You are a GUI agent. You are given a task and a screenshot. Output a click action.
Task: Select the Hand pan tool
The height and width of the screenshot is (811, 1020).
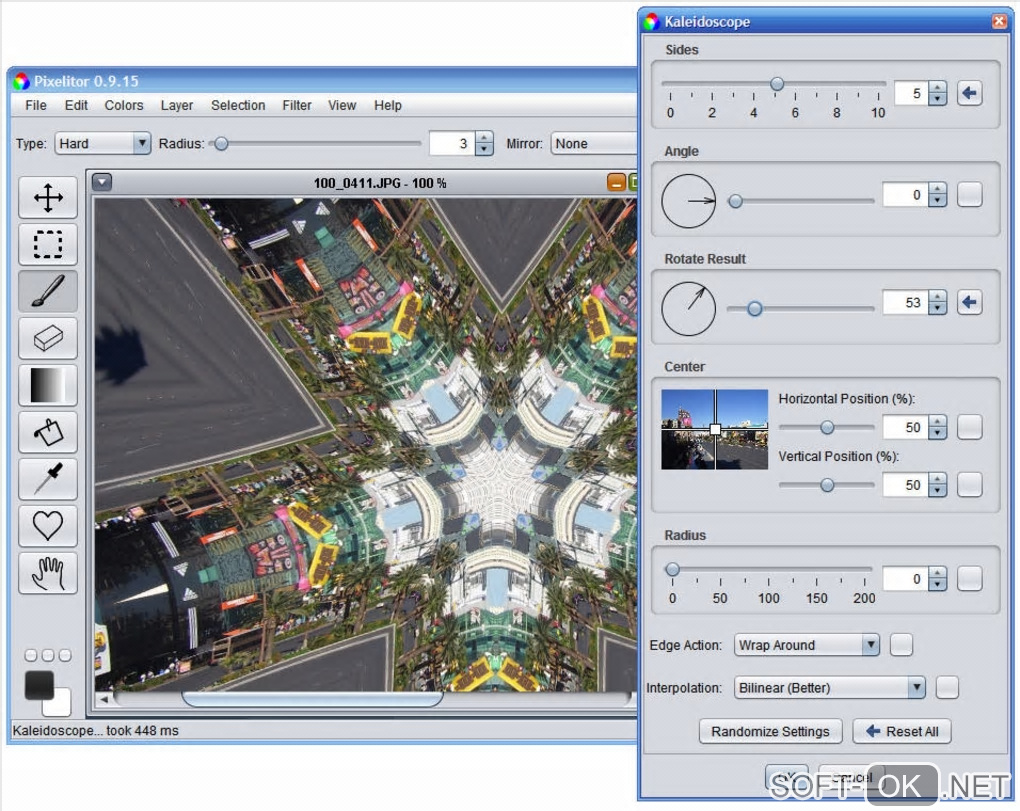pos(48,572)
